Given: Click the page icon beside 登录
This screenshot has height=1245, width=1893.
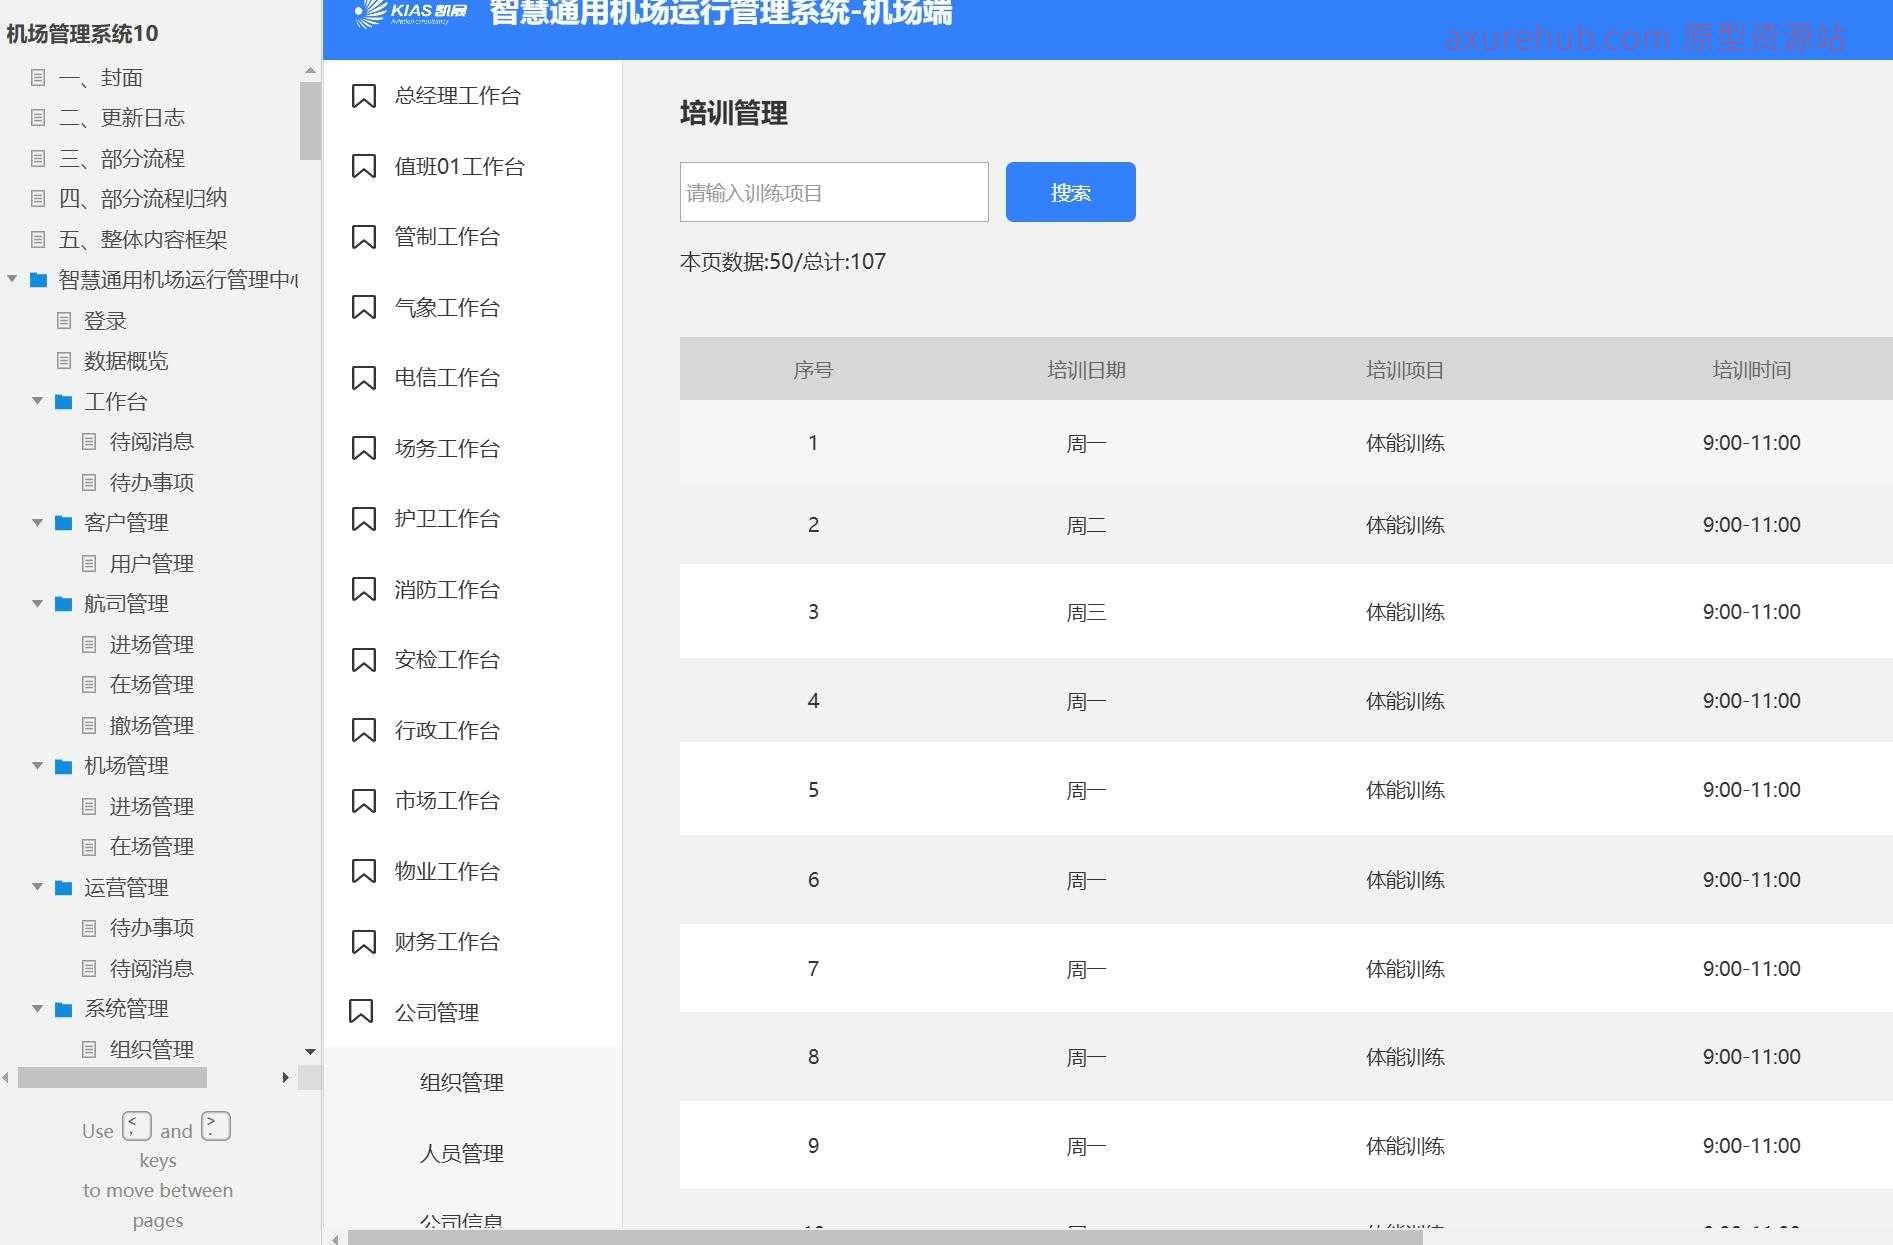Looking at the screenshot, I should point(64,320).
